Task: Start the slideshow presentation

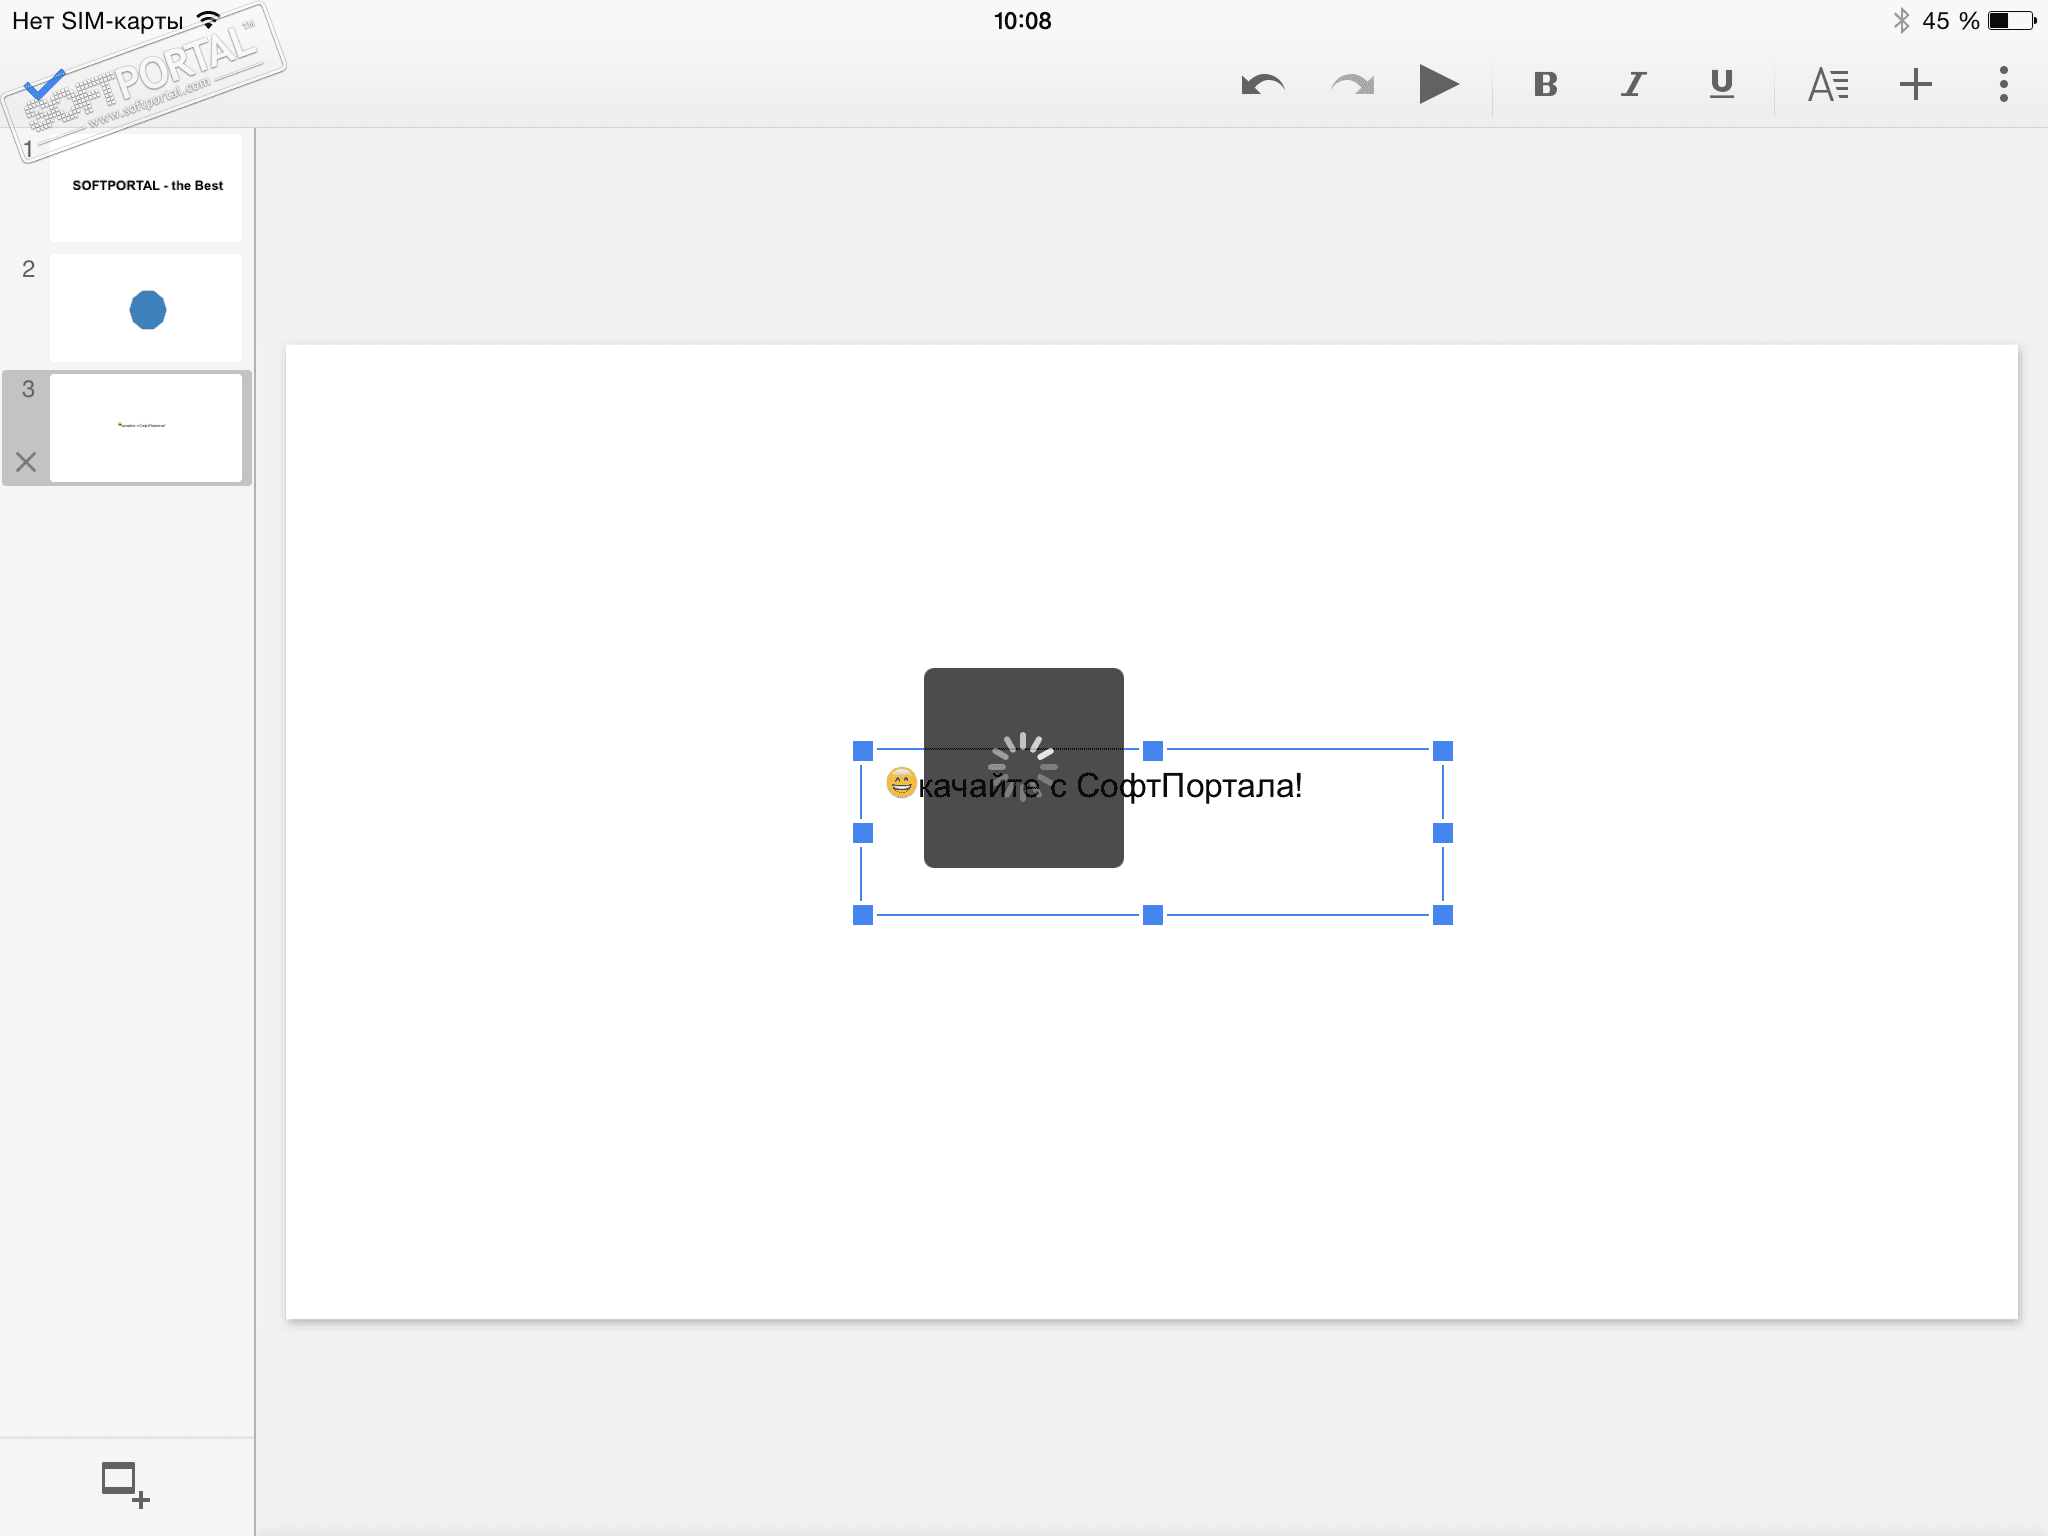Action: tap(1438, 84)
